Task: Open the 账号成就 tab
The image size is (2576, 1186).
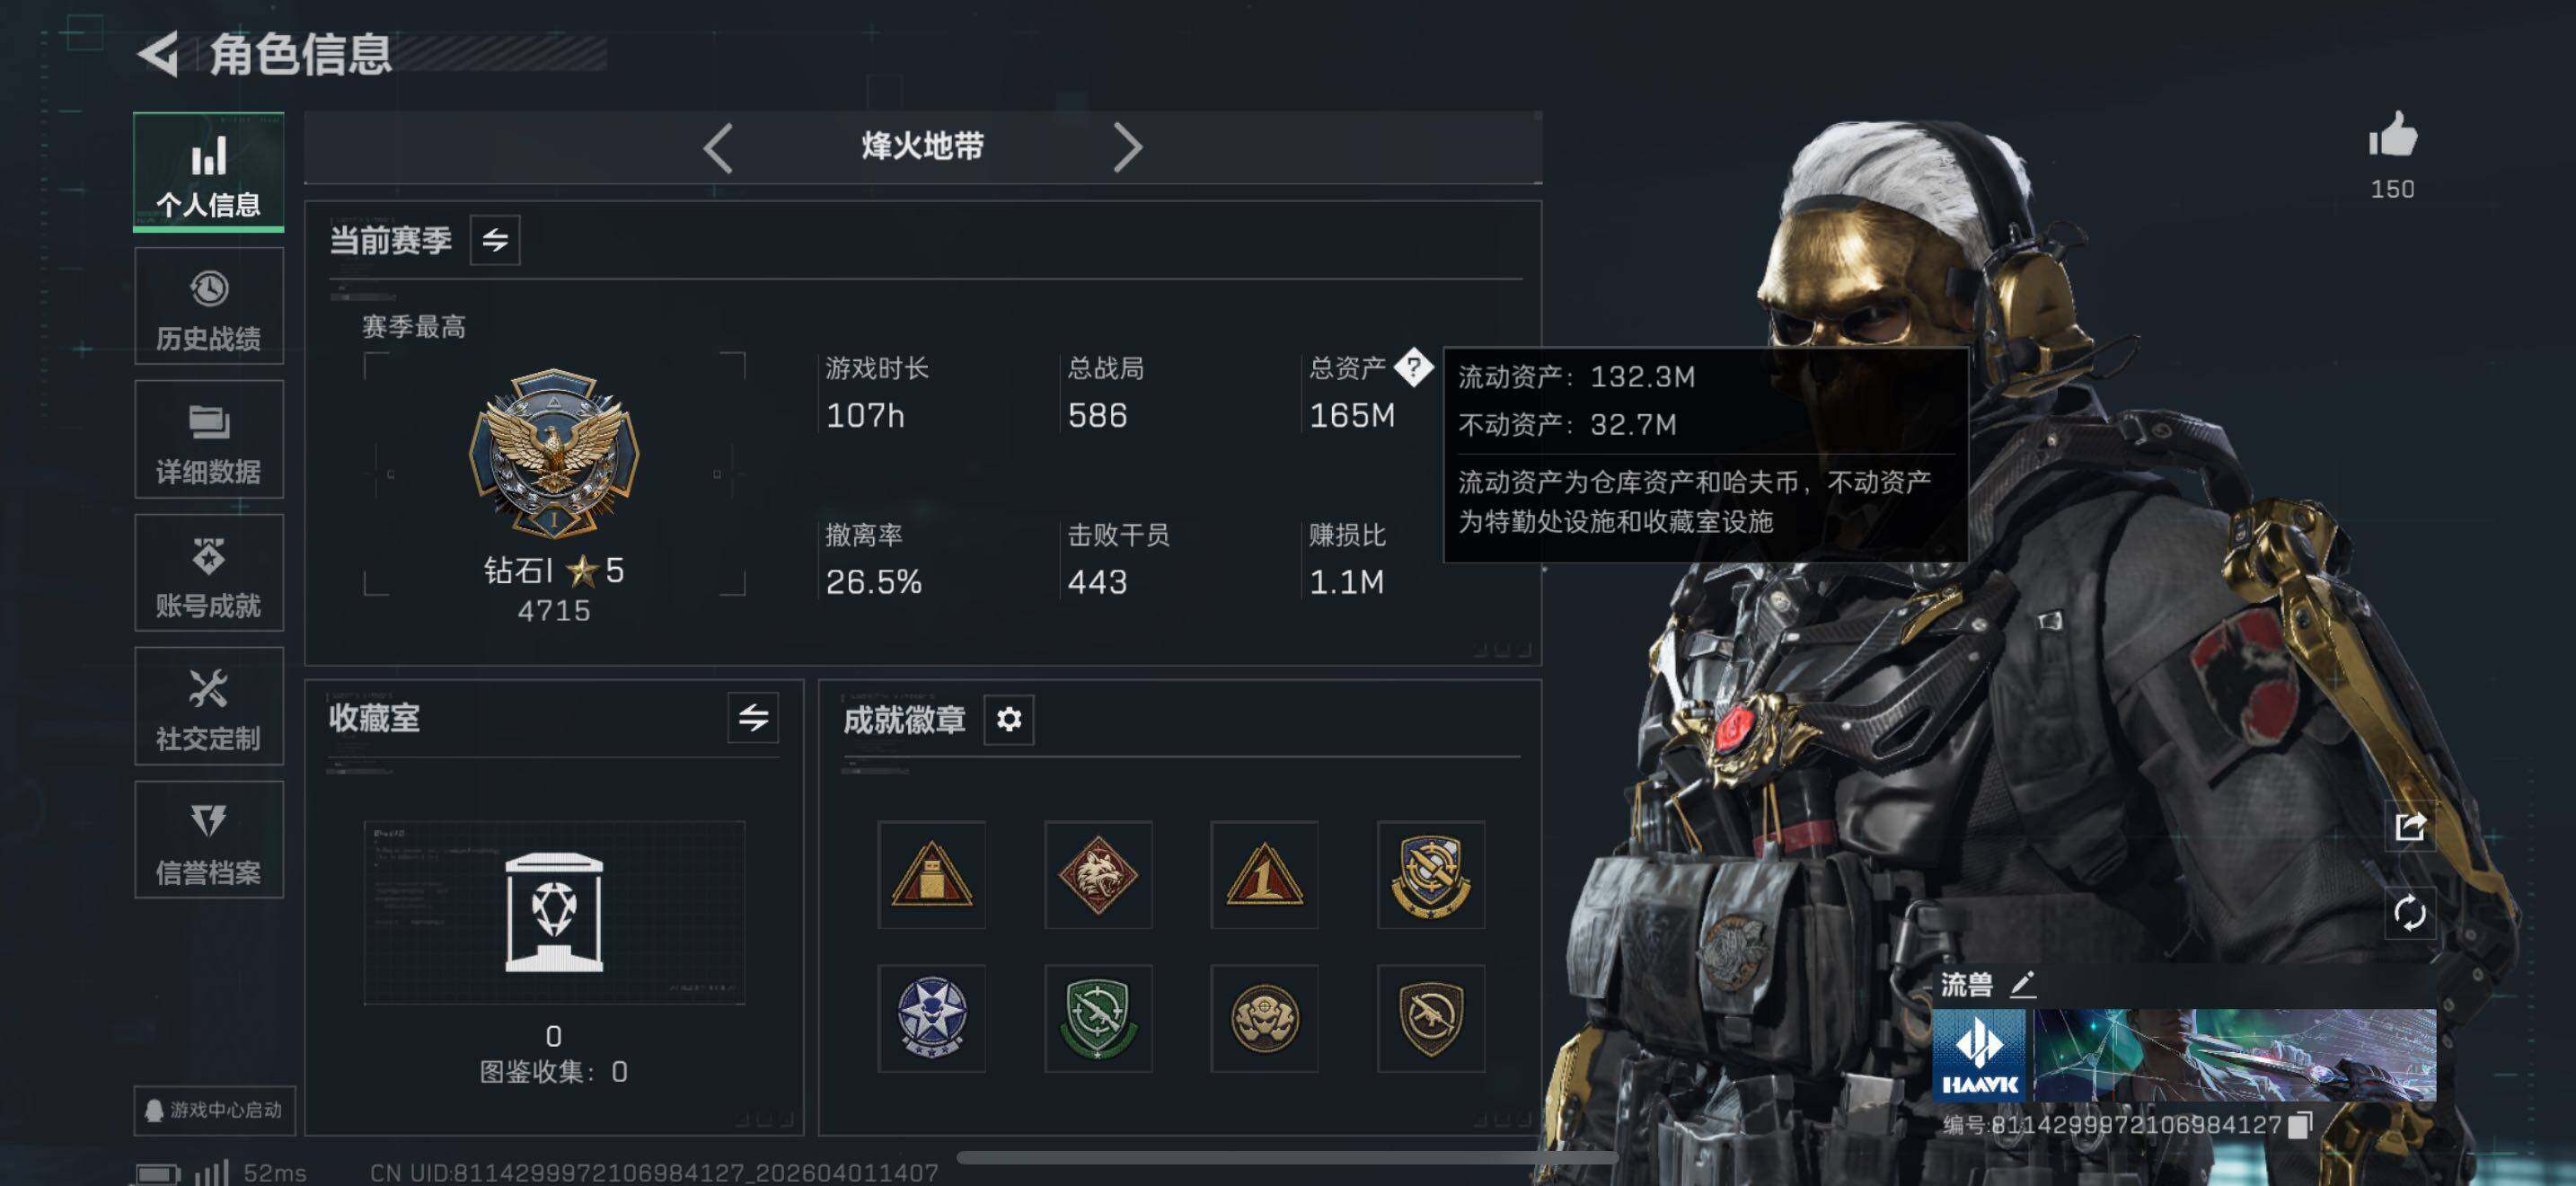Action: coord(209,572)
